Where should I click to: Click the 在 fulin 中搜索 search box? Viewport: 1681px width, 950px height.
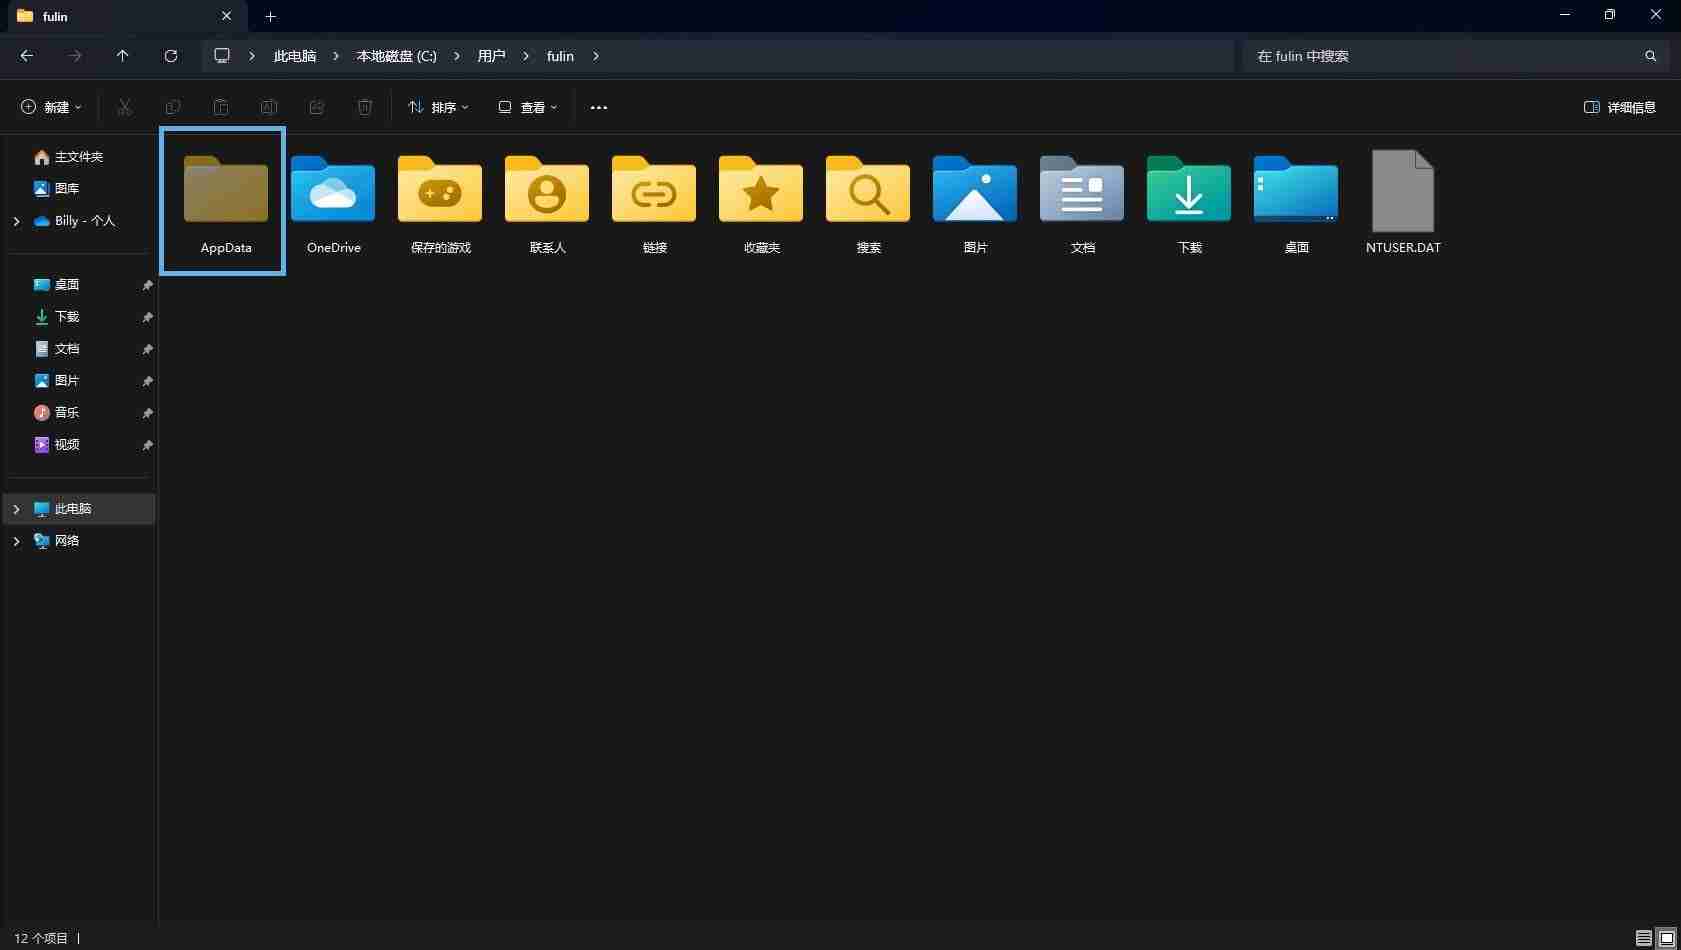1400,56
